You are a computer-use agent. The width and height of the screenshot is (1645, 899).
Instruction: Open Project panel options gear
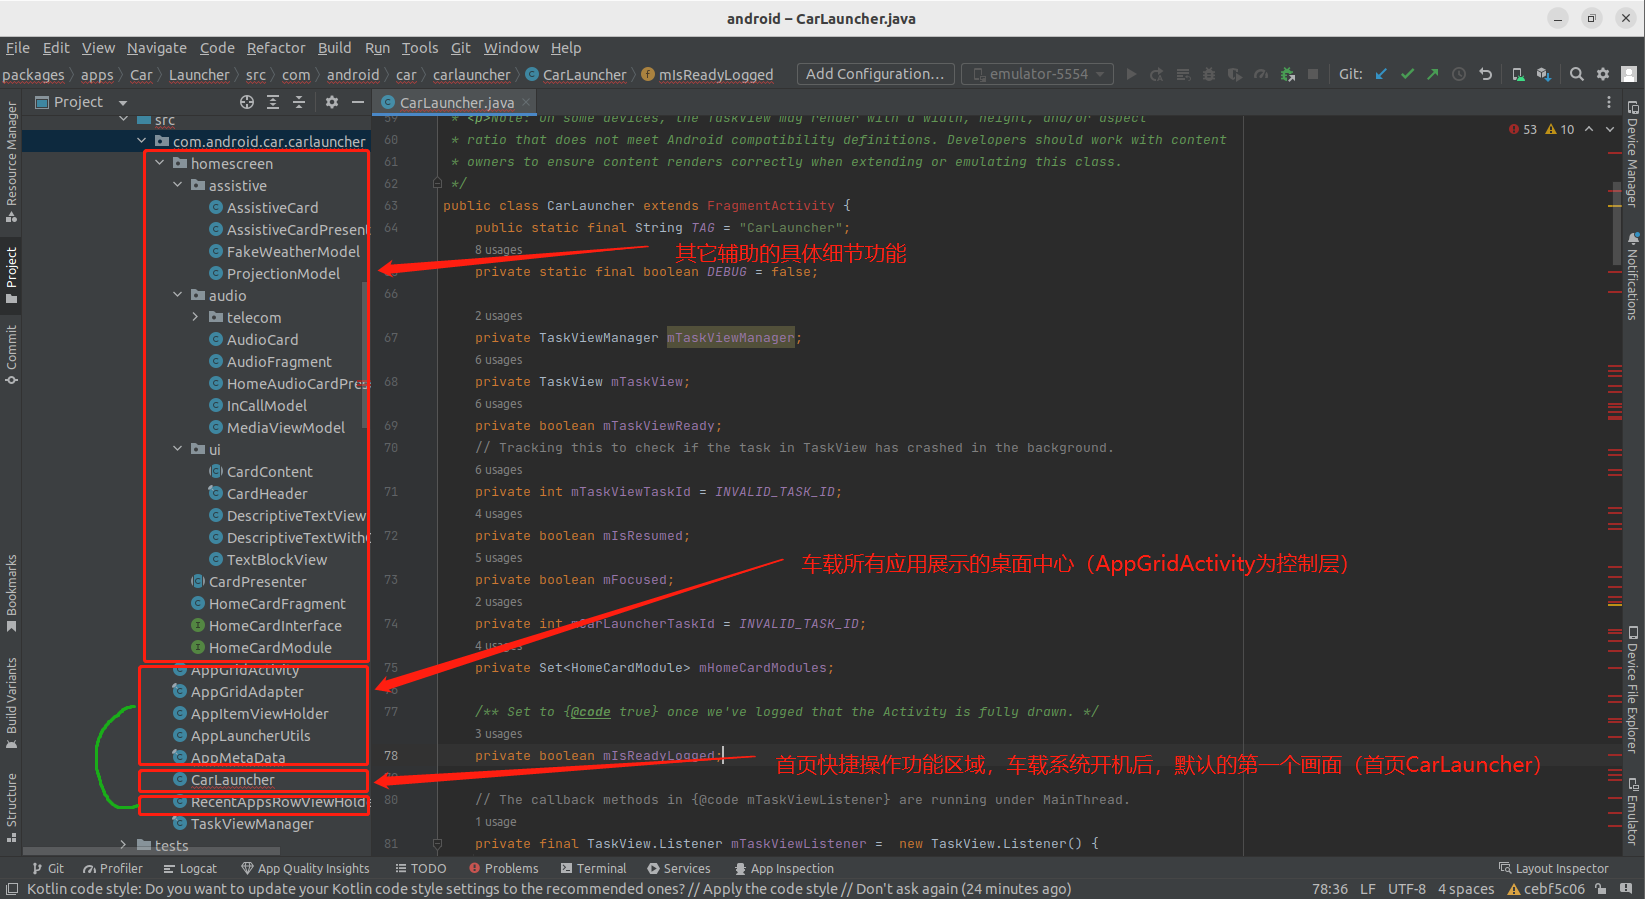click(x=332, y=102)
